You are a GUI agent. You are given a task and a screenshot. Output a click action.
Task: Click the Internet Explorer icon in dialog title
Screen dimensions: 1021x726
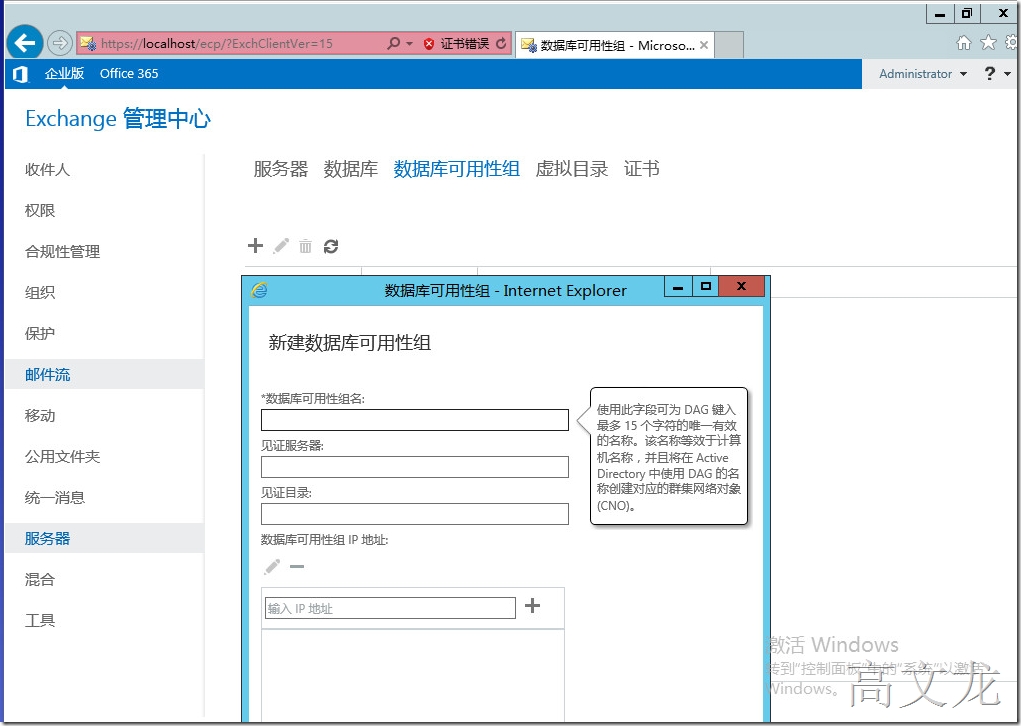point(259,290)
